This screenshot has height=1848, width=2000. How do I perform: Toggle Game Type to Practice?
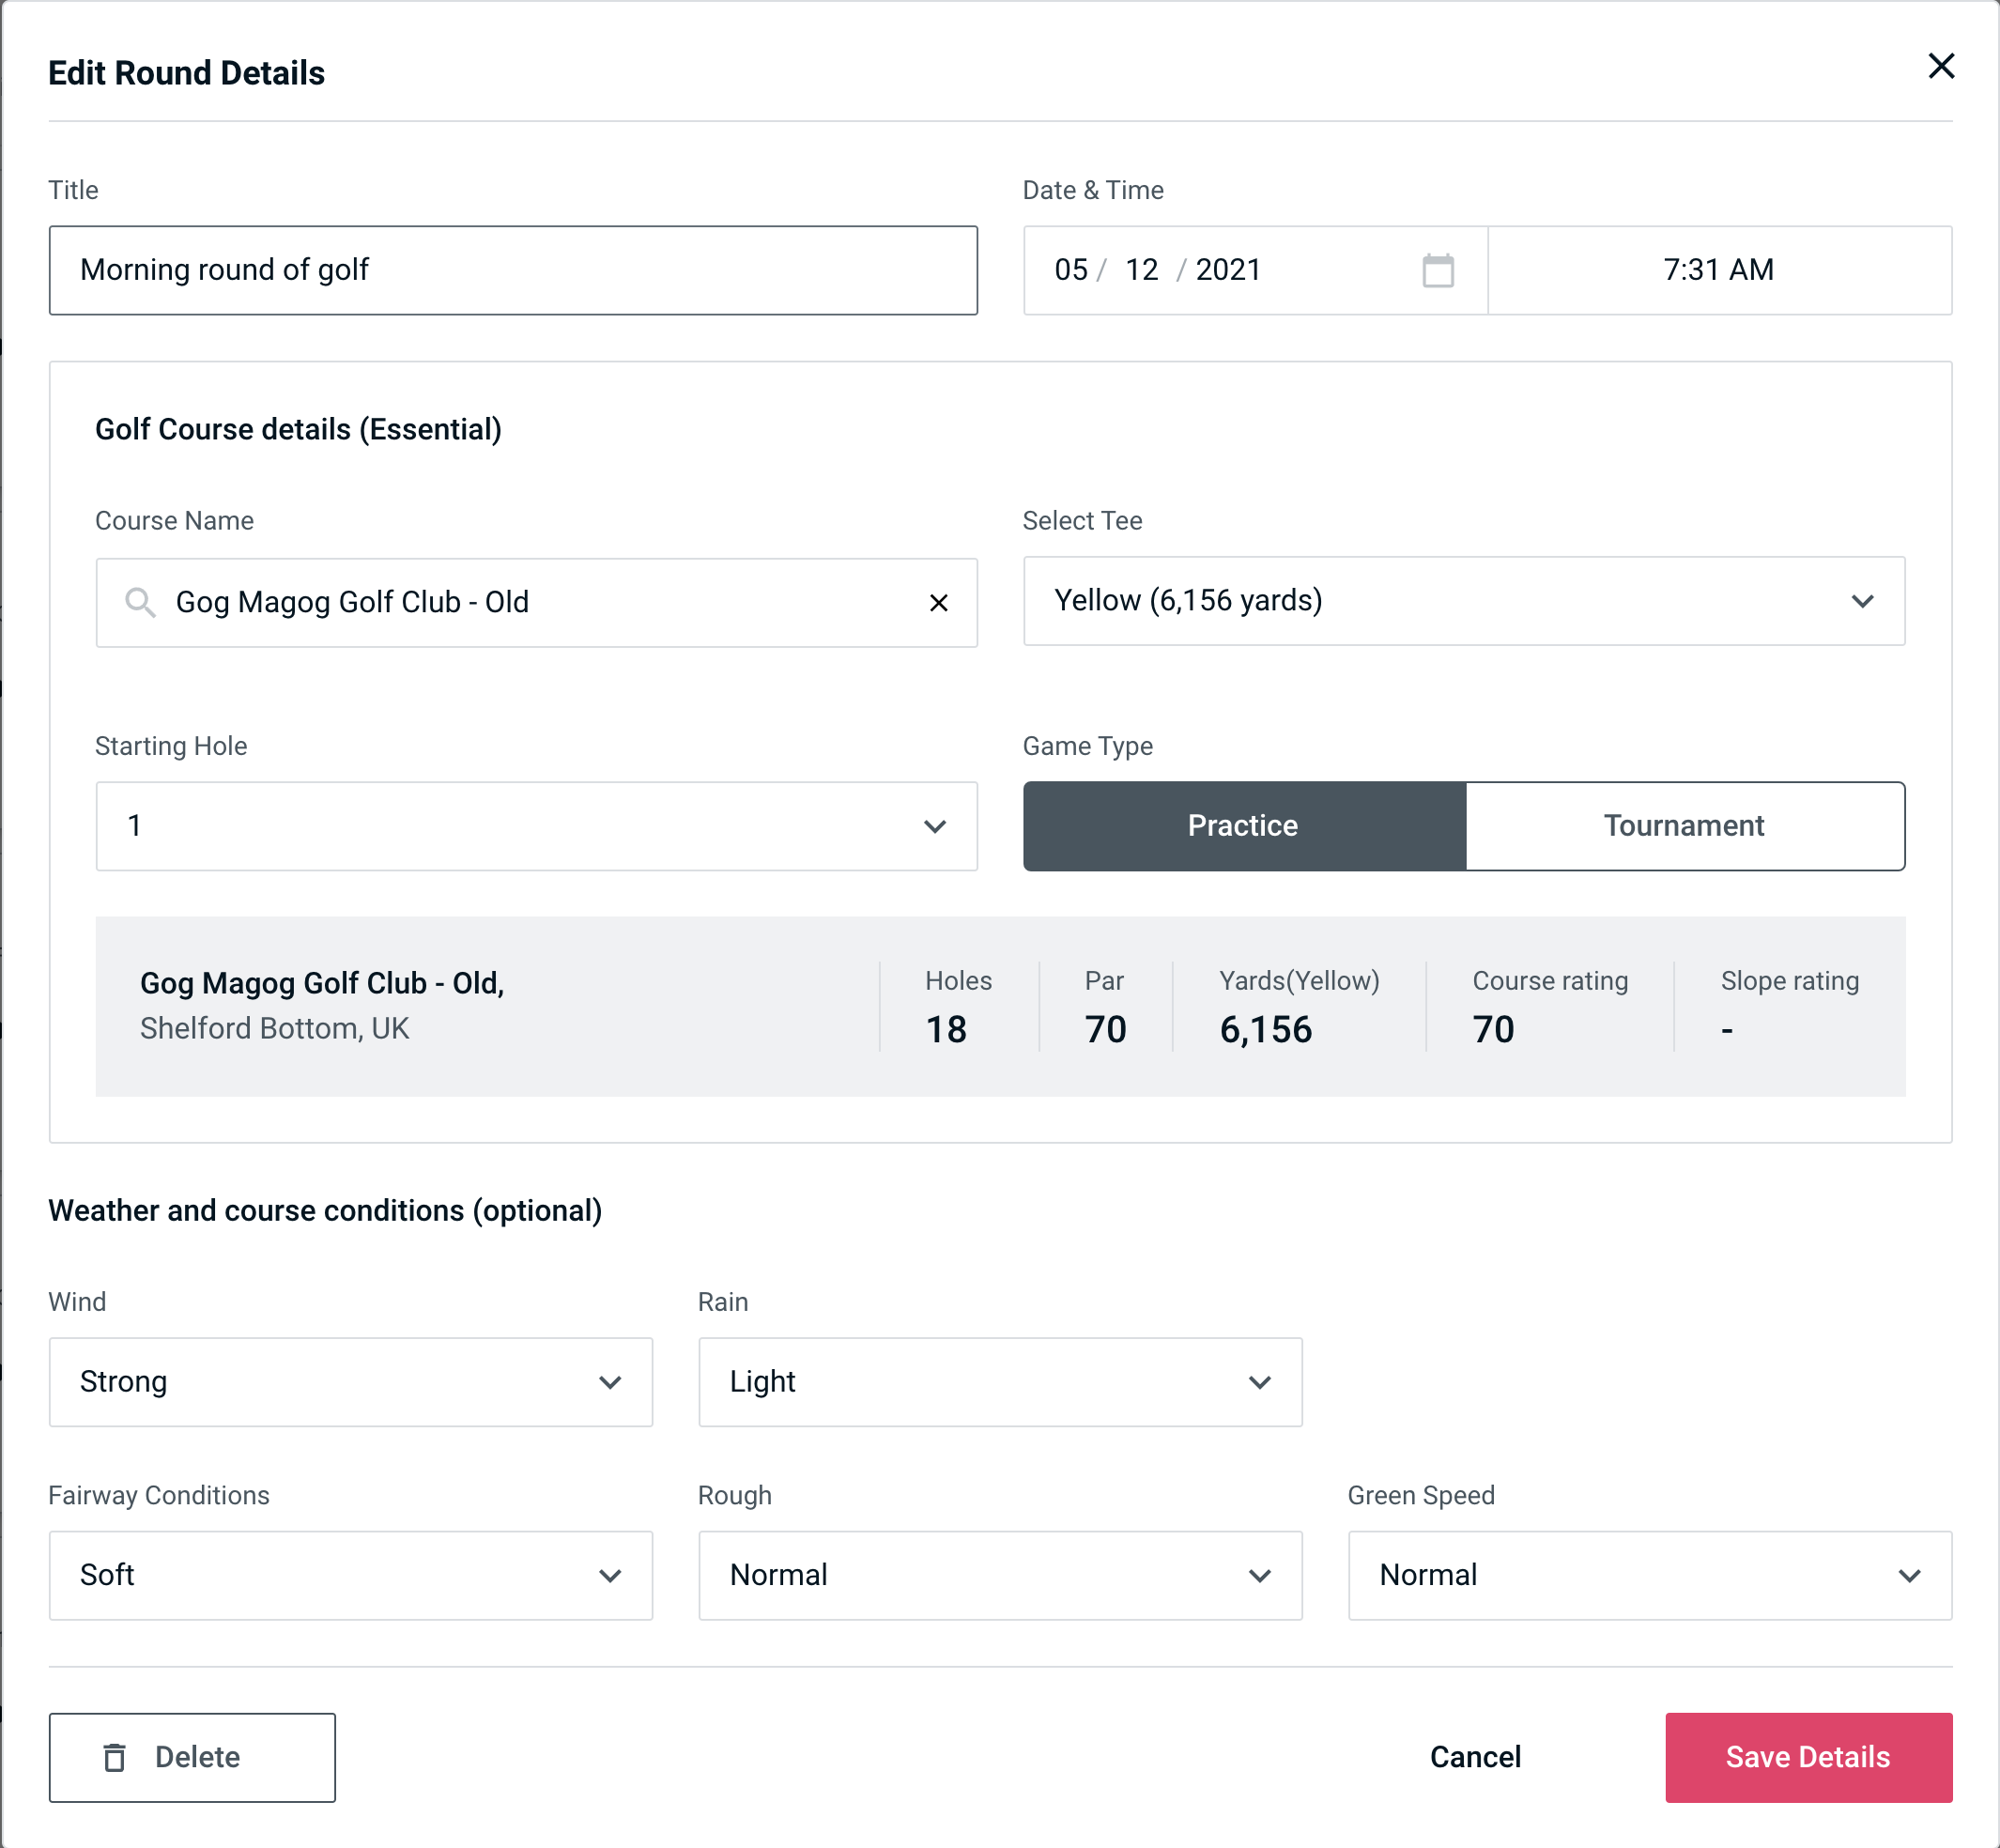click(1242, 825)
